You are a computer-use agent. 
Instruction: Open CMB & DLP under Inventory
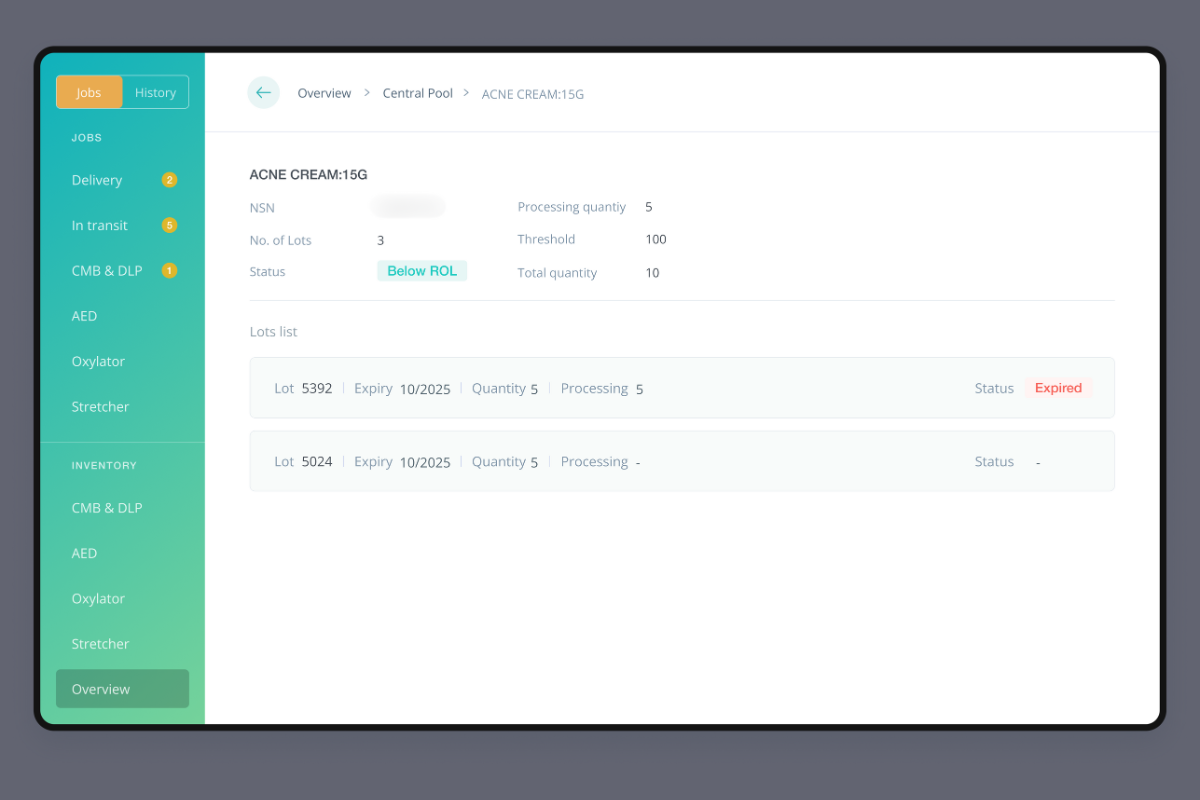click(107, 508)
